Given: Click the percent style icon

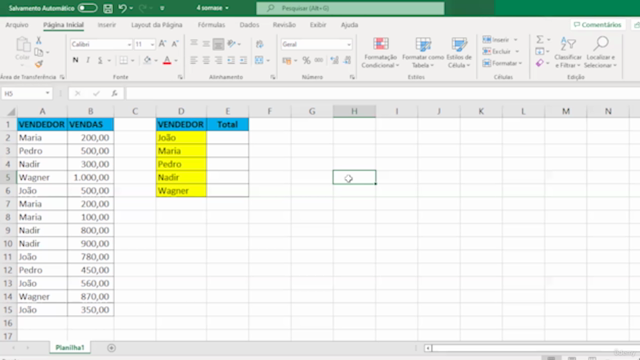Looking at the screenshot, I should (306, 60).
